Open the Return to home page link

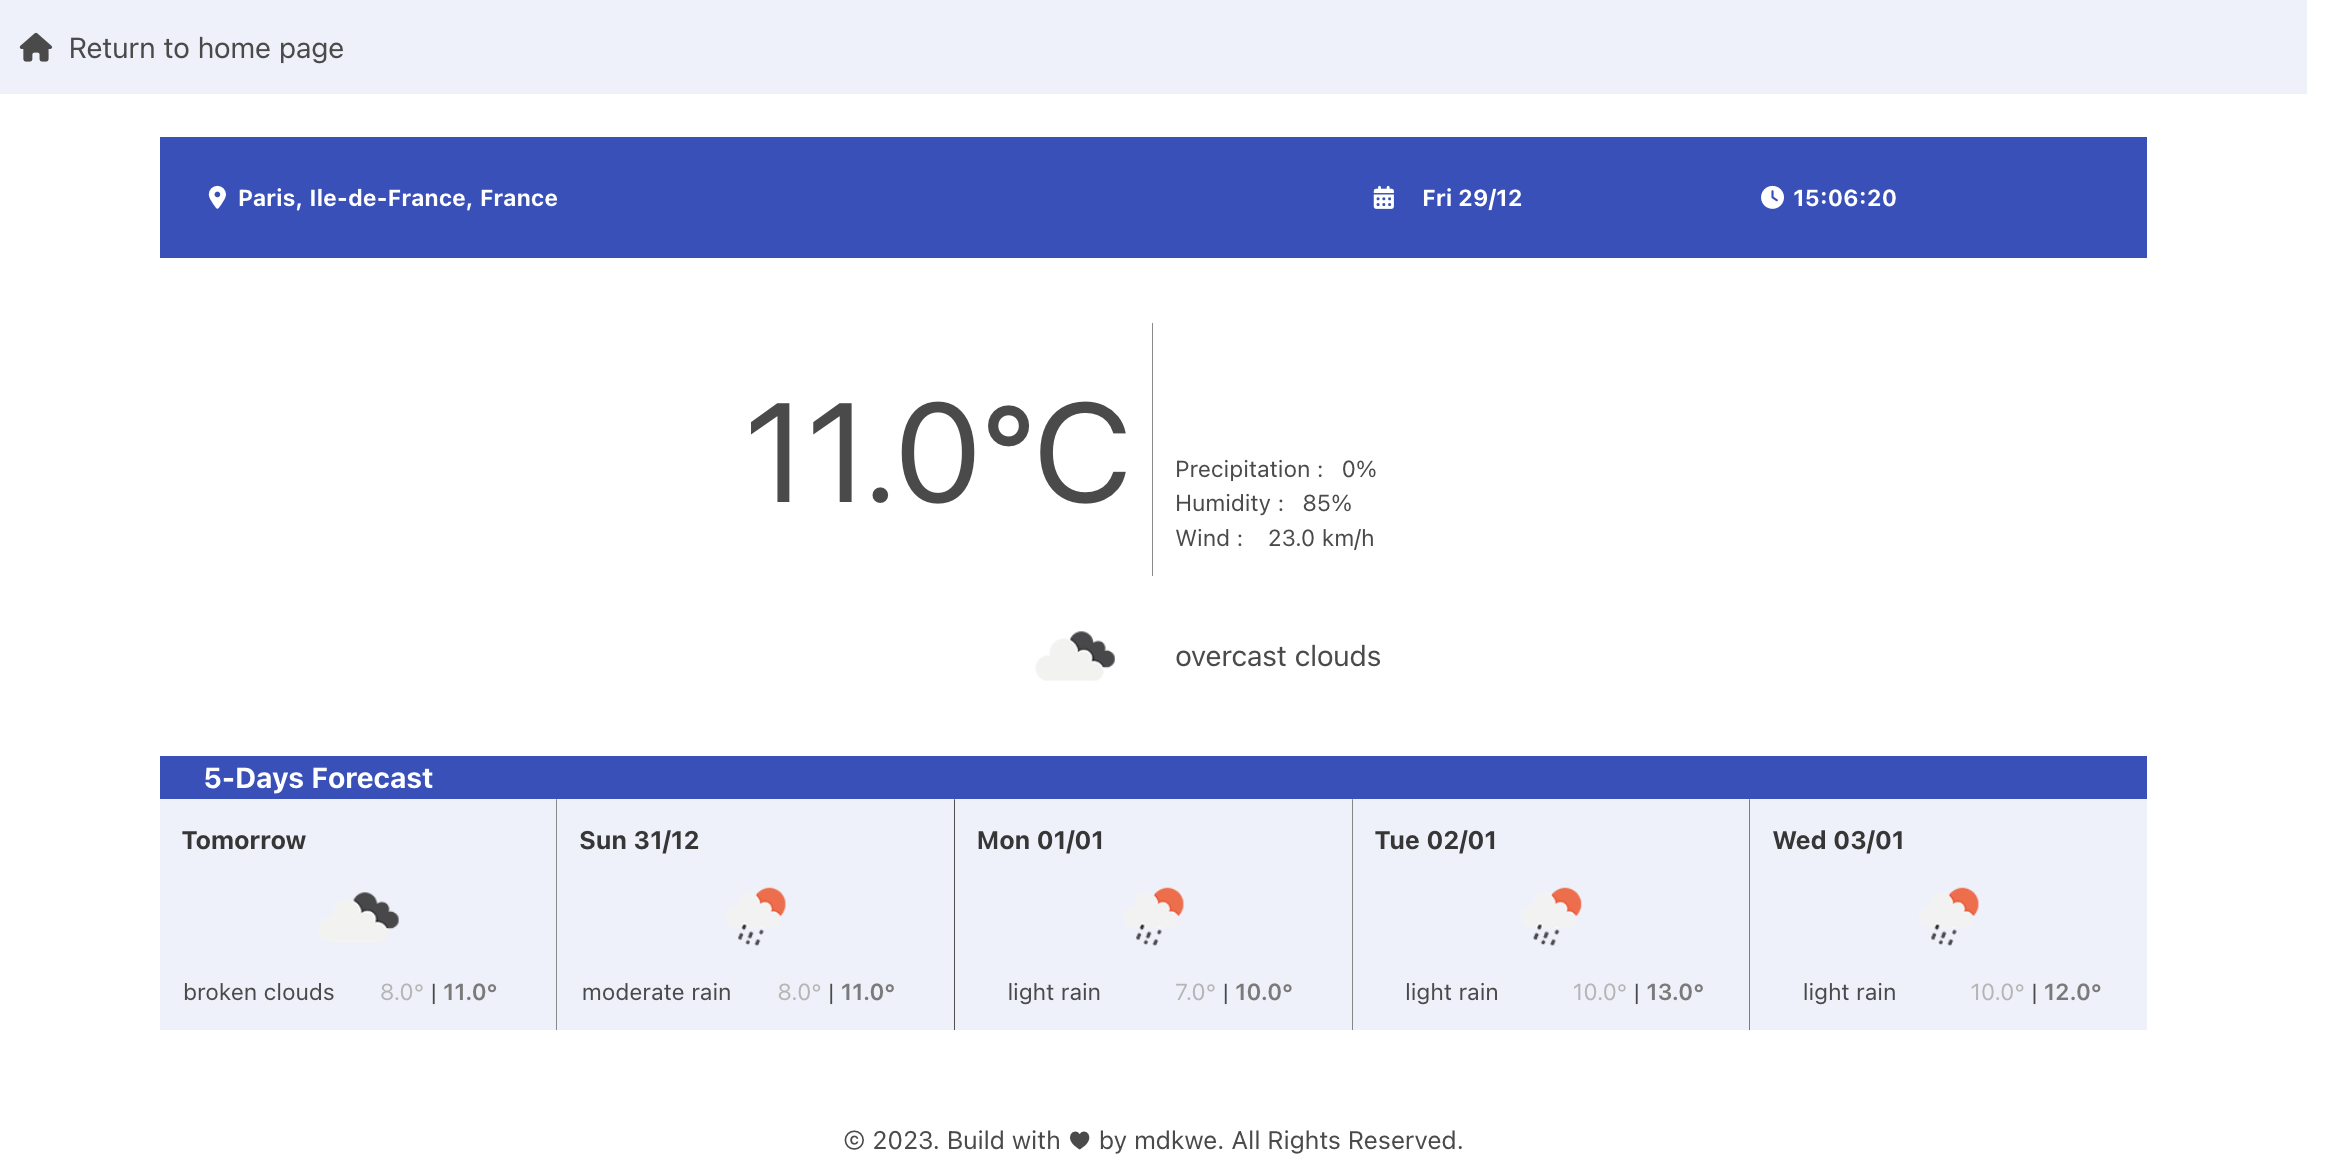click(205, 48)
